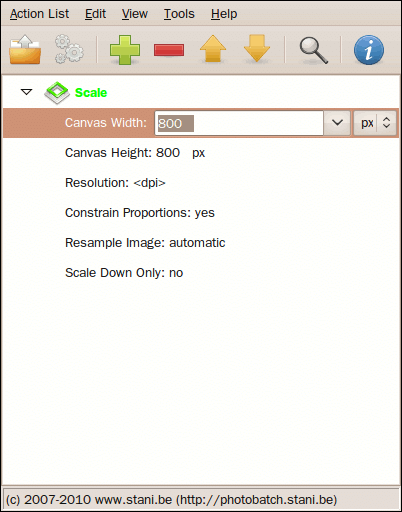Move action up with the up arrow icon
The image size is (402, 512).
pos(213,49)
